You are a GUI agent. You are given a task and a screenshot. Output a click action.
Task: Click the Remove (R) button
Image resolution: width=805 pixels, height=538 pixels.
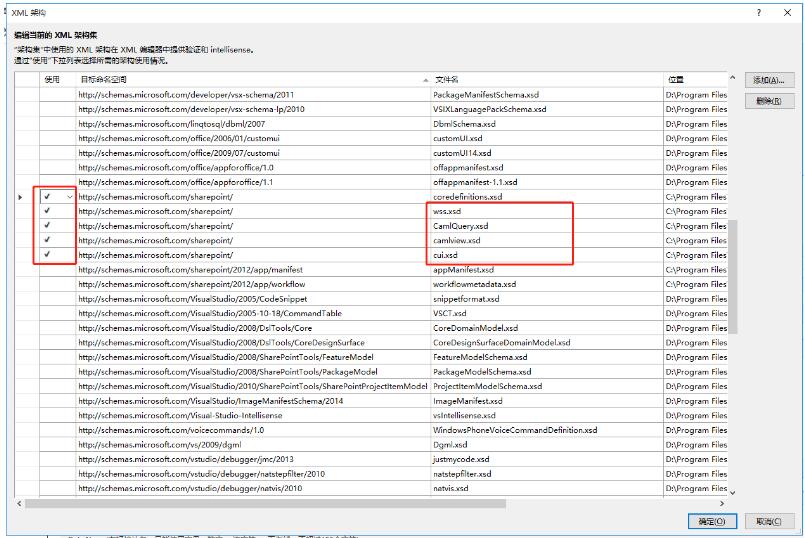coord(769,101)
